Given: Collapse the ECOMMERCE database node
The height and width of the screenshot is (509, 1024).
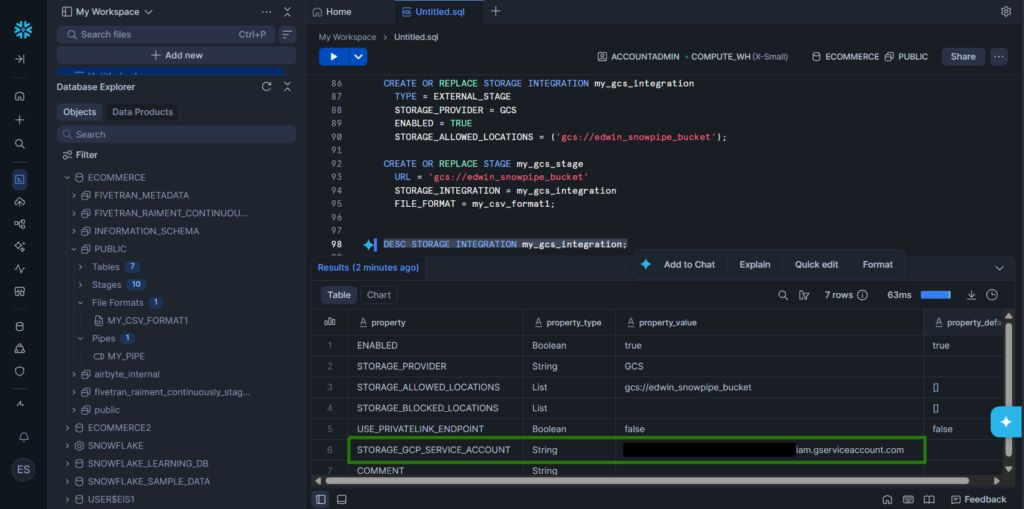Looking at the screenshot, I should [67, 178].
